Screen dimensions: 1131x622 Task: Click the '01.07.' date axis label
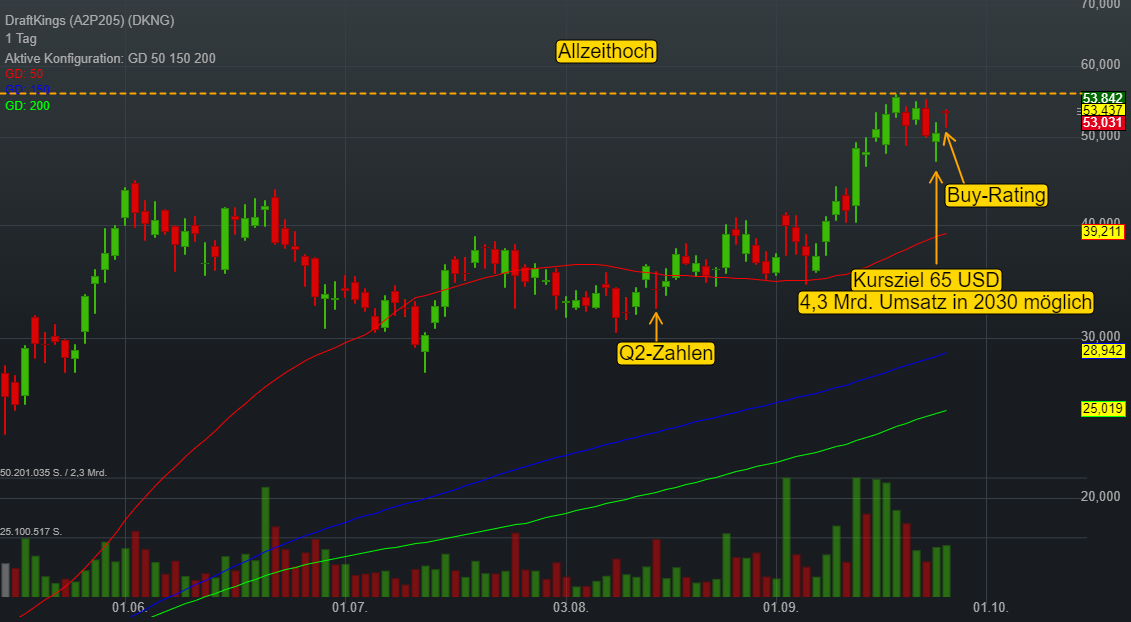349,608
